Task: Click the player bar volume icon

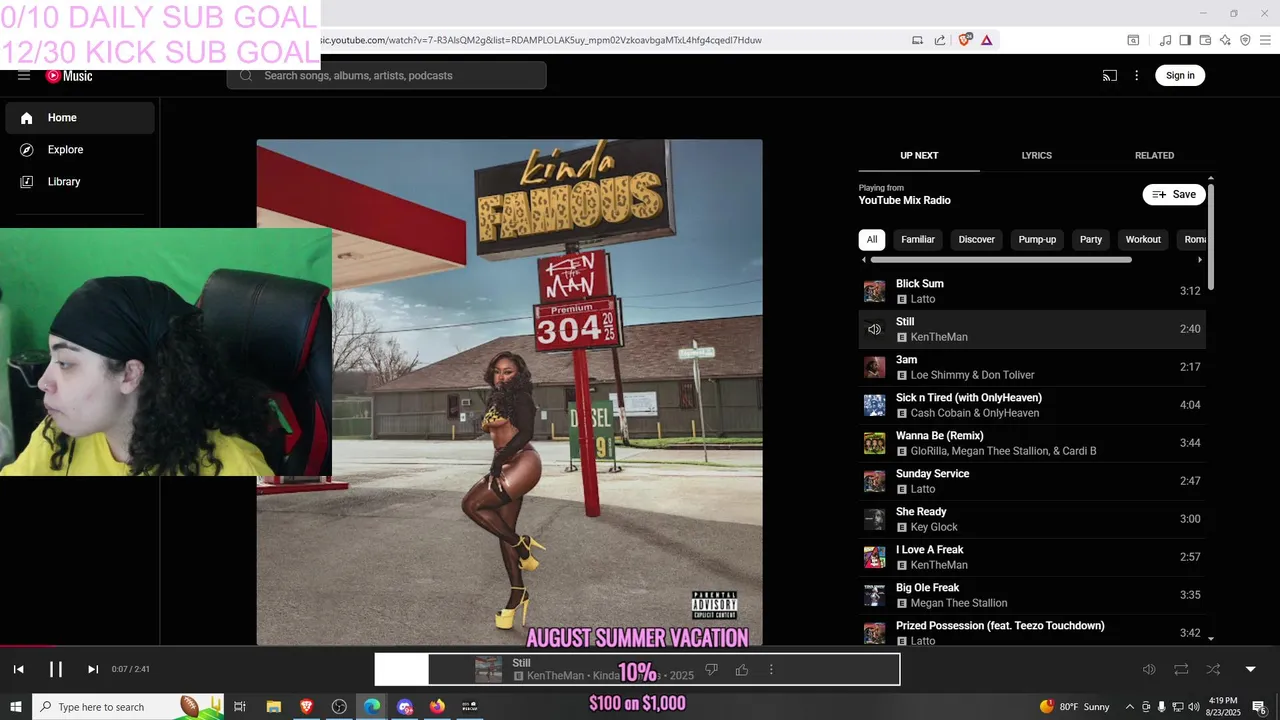Action: 1149,669
